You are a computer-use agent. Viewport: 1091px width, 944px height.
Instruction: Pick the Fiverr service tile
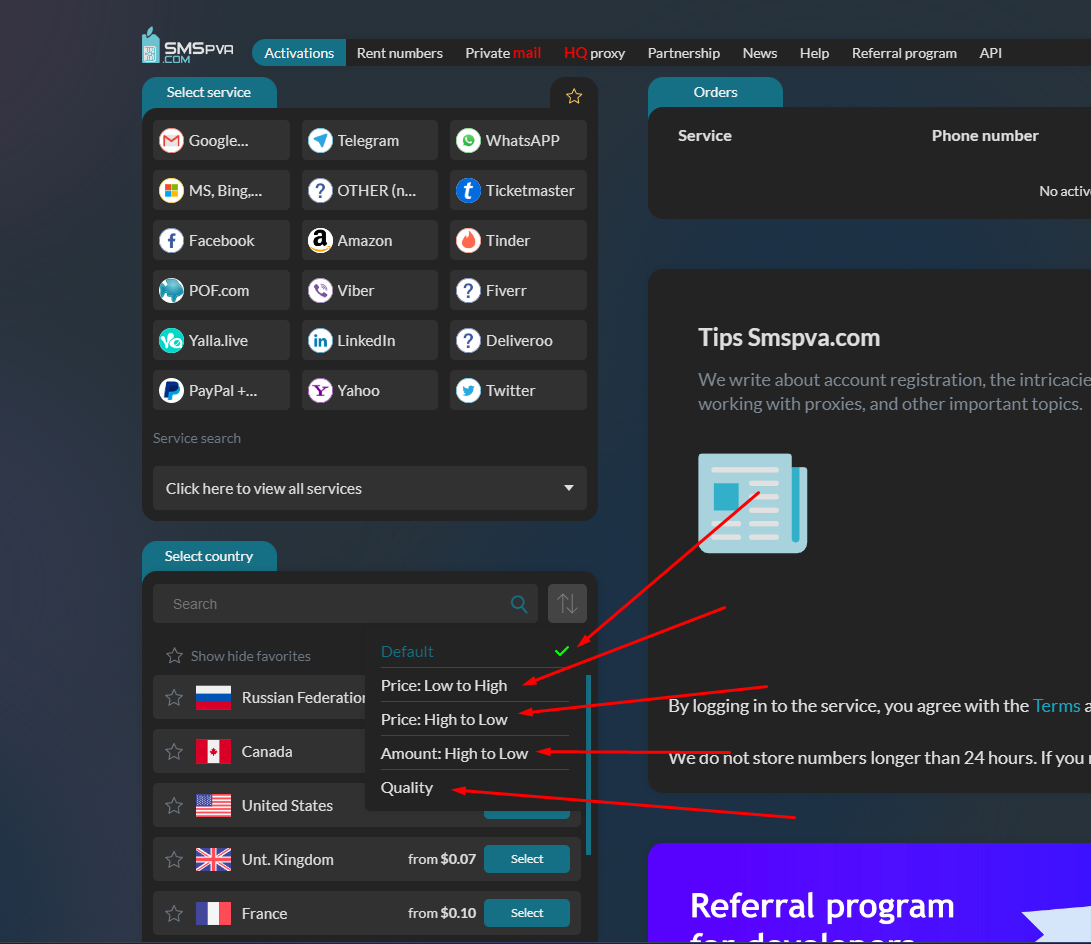tap(518, 291)
